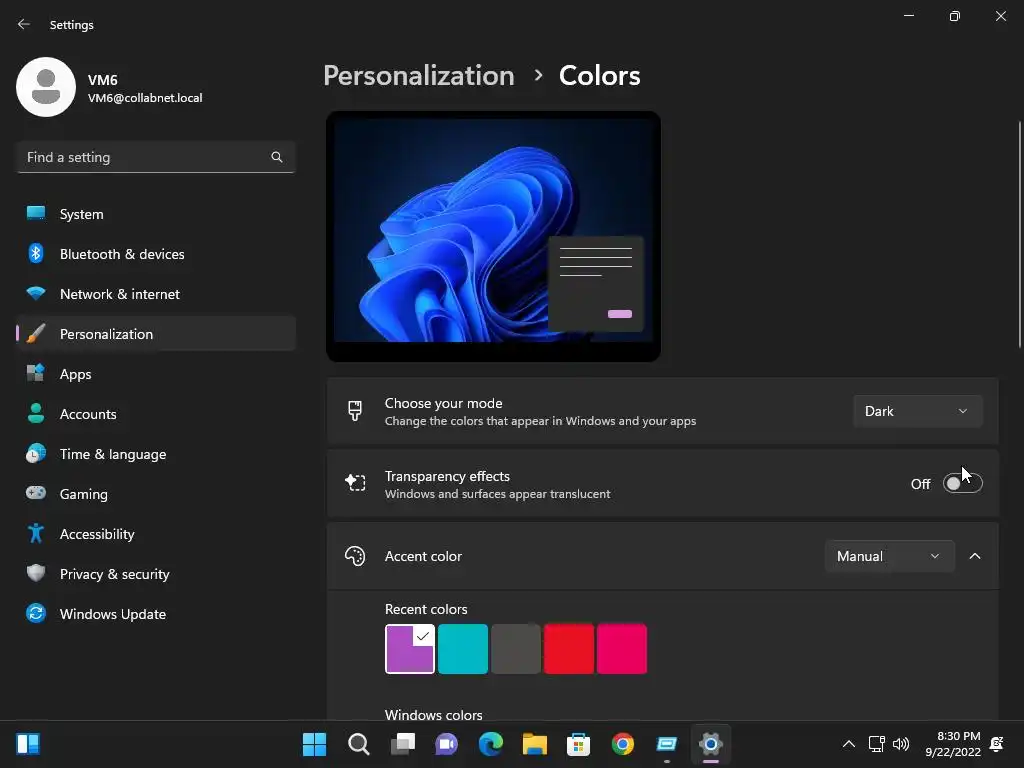Click the Accounts person icon
This screenshot has width=1024, height=768.
[x=36, y=413]
